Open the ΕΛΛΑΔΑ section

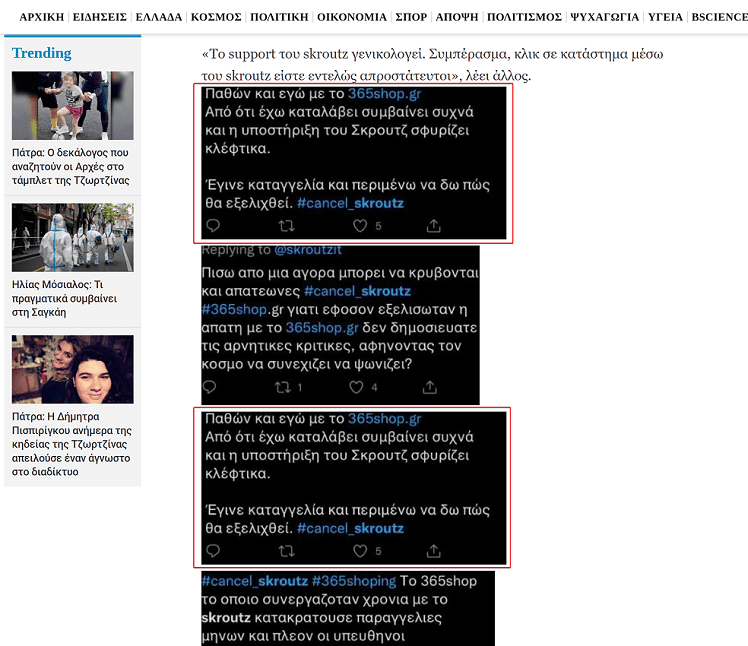(x=159, y=17)
